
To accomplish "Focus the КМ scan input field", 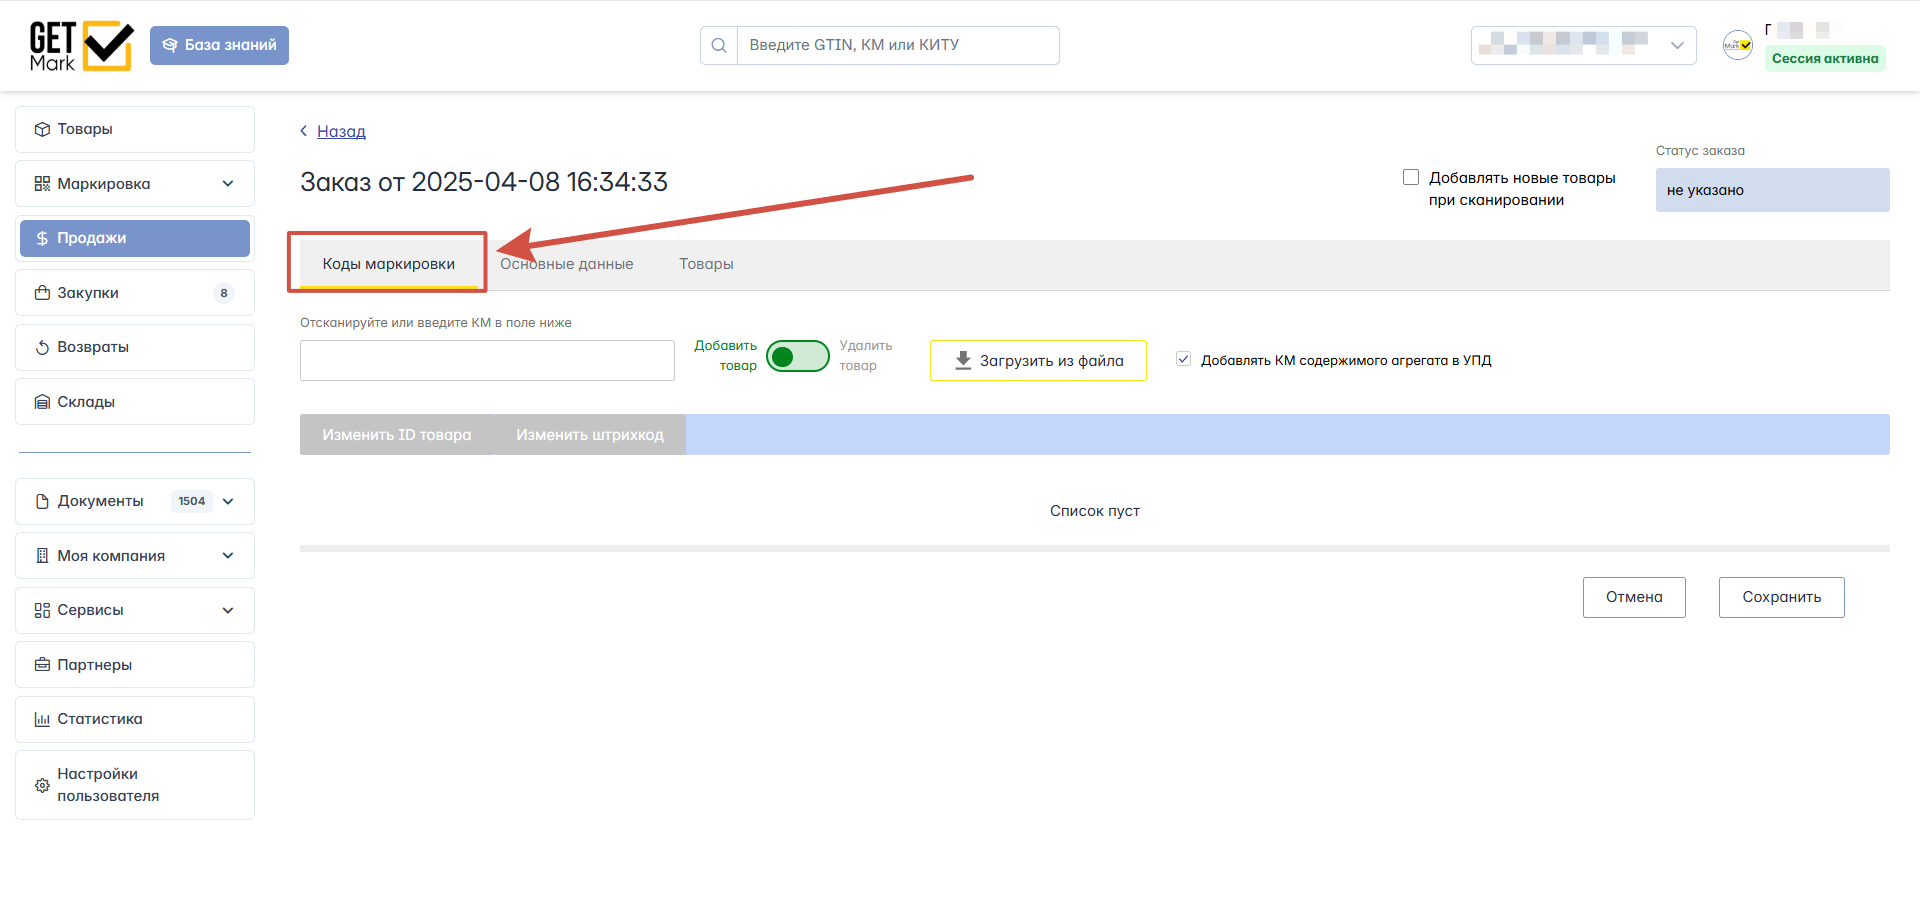I will [487, 360].
